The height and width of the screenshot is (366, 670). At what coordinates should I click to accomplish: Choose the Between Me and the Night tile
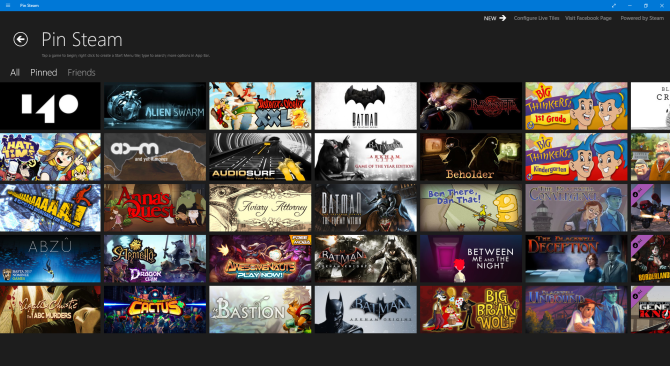tap(471, 258)
